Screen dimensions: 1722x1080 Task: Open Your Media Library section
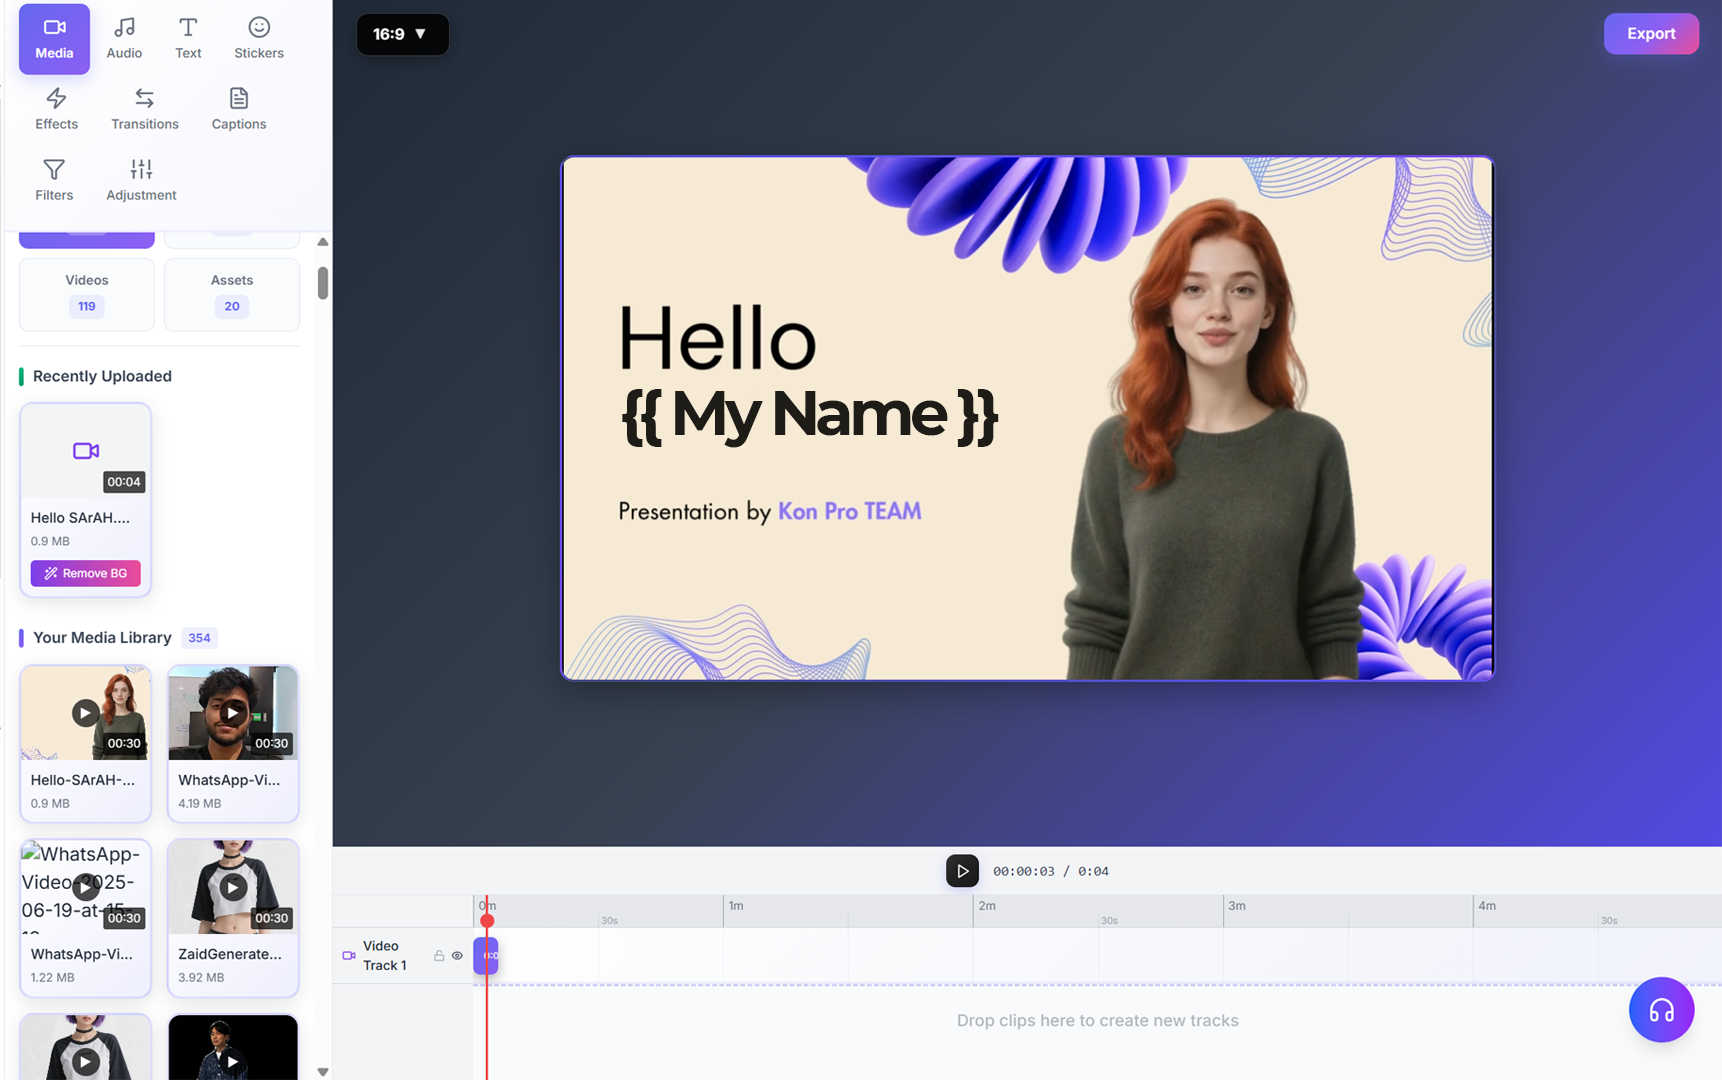click(x=101, y=637)
